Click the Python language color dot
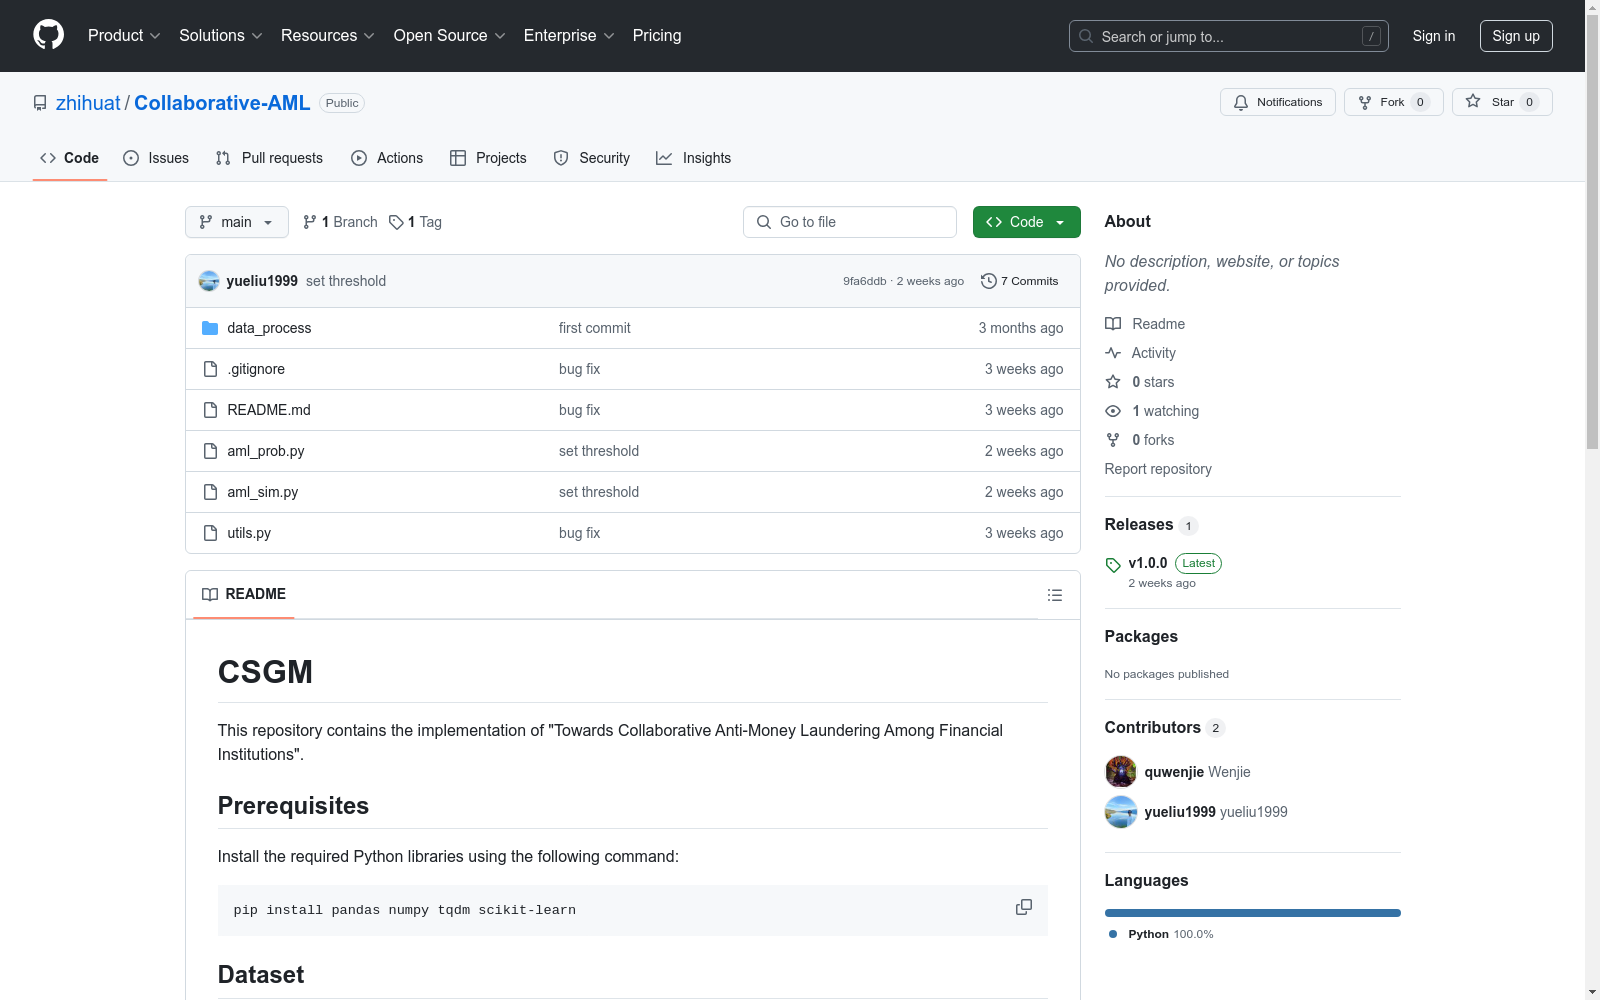 pyautogui.click(x=1113, y=934)
